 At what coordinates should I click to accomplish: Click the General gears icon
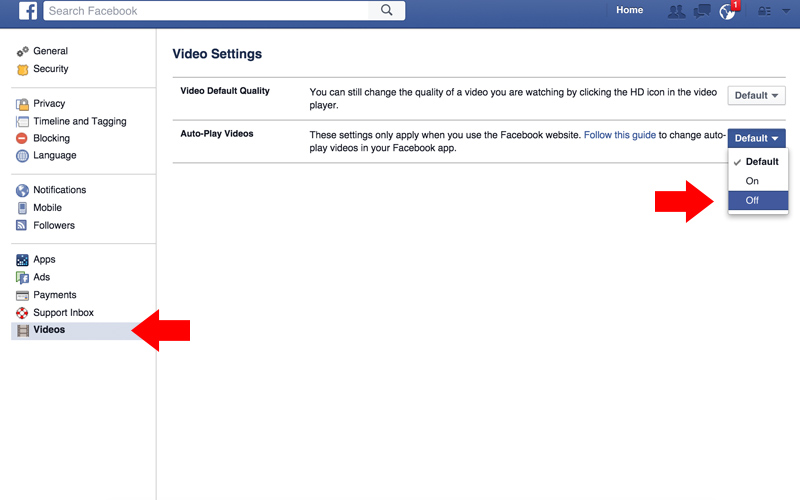22,52
